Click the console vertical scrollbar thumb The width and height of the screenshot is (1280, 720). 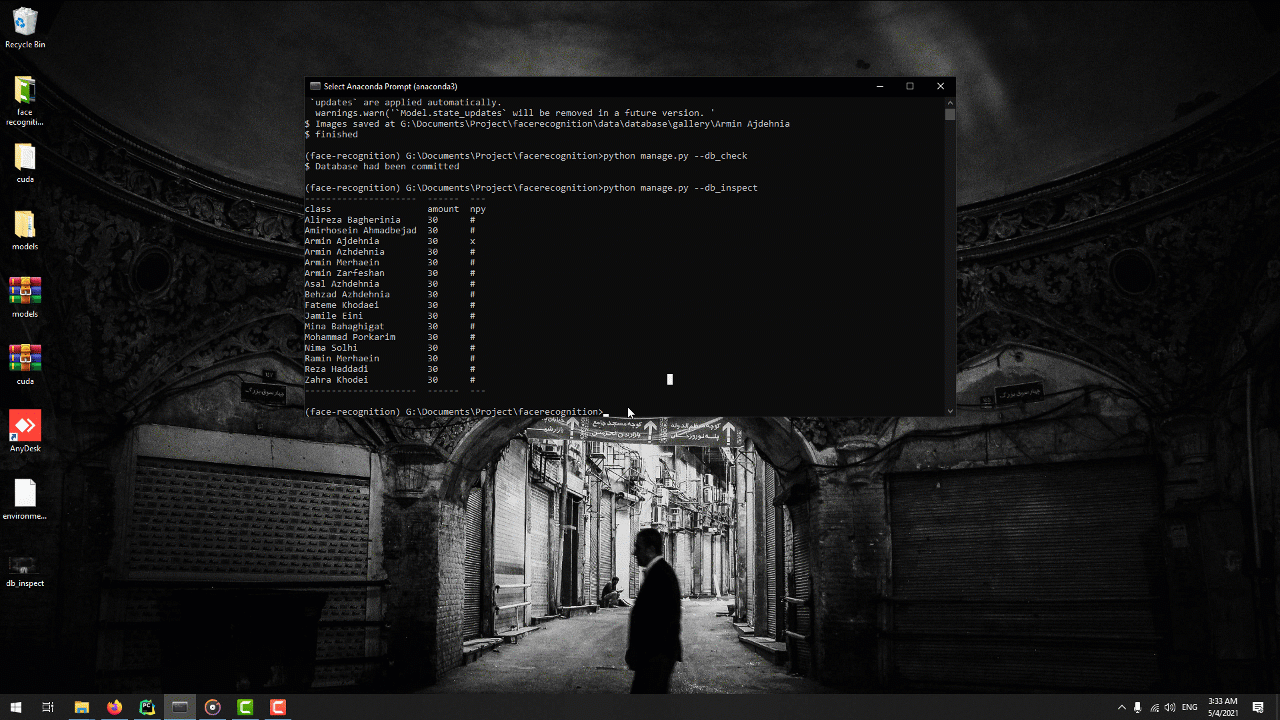[950, 114]
